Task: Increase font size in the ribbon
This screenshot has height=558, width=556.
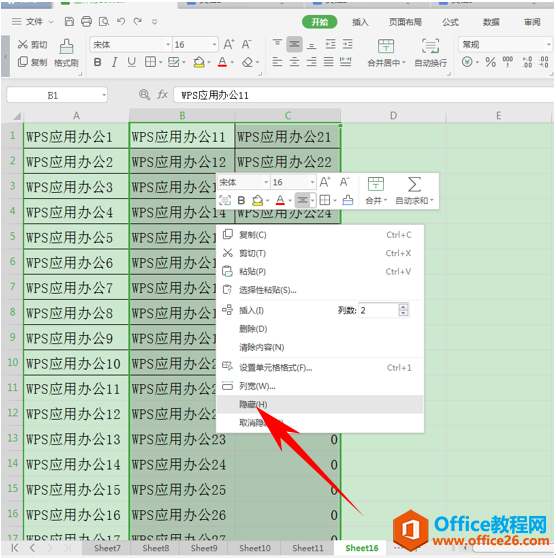Action: coord(229,44)
